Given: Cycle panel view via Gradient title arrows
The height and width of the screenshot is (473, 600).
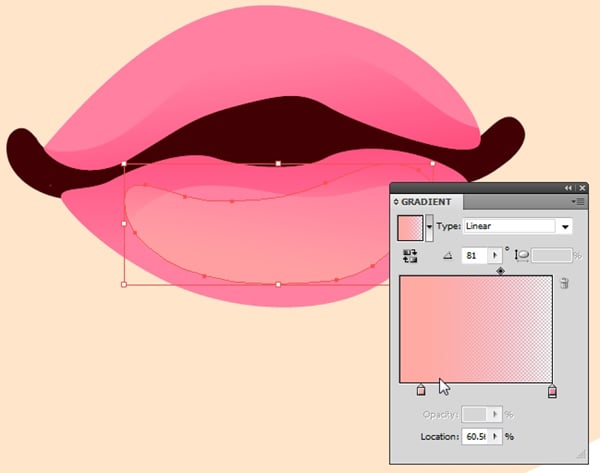Looking at the screenshot, I should 396,202.
